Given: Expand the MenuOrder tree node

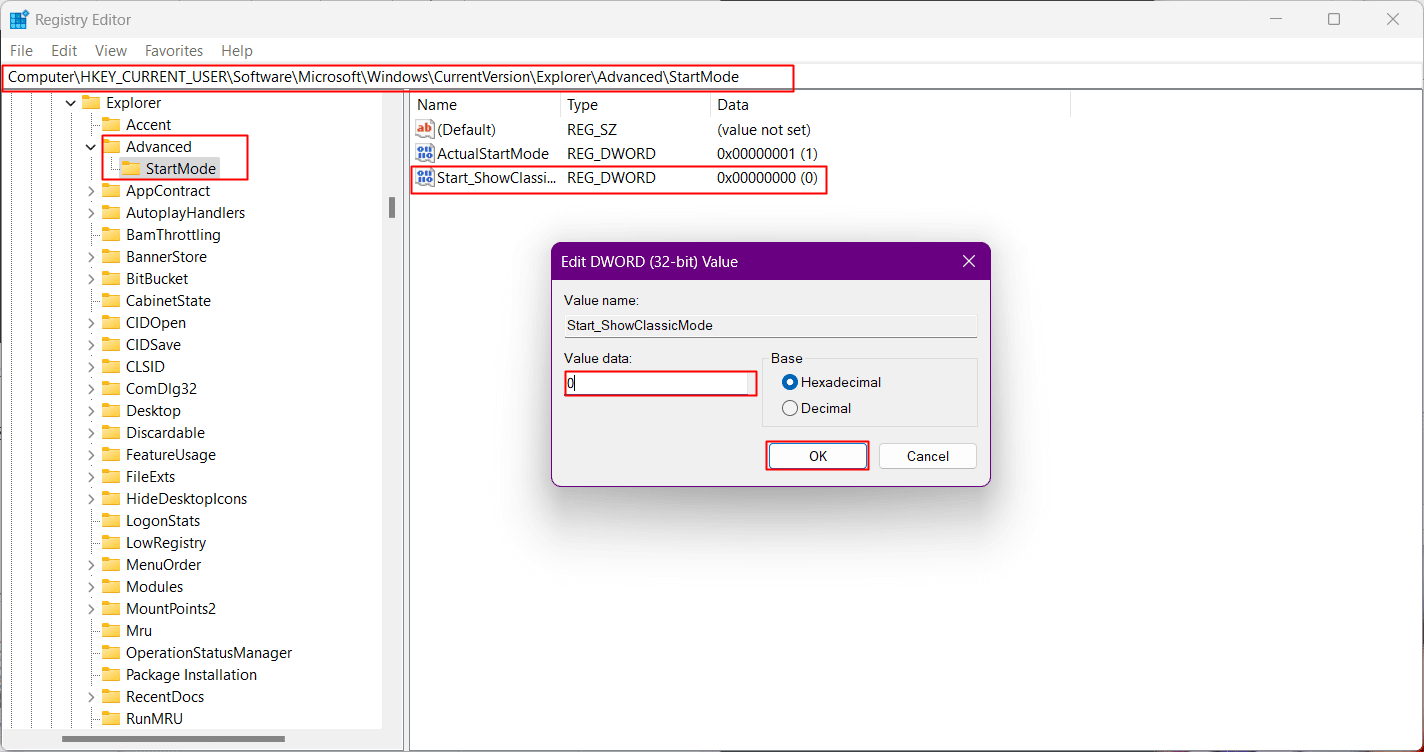Looking at the screenshot, I should pos(91,565).
